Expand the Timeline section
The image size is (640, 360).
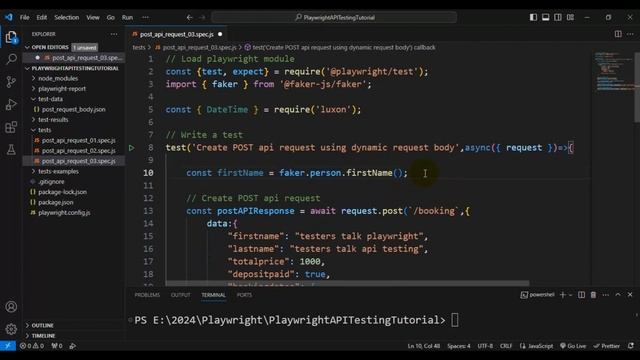pyautogui.click(x=43, y=336)
